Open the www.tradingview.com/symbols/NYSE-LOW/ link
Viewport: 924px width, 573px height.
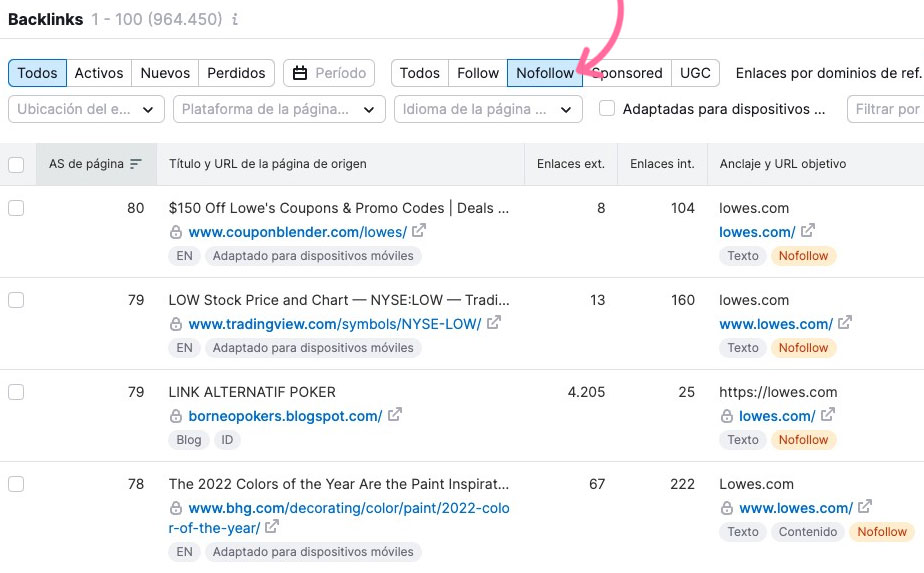click(x=334, y=324)
